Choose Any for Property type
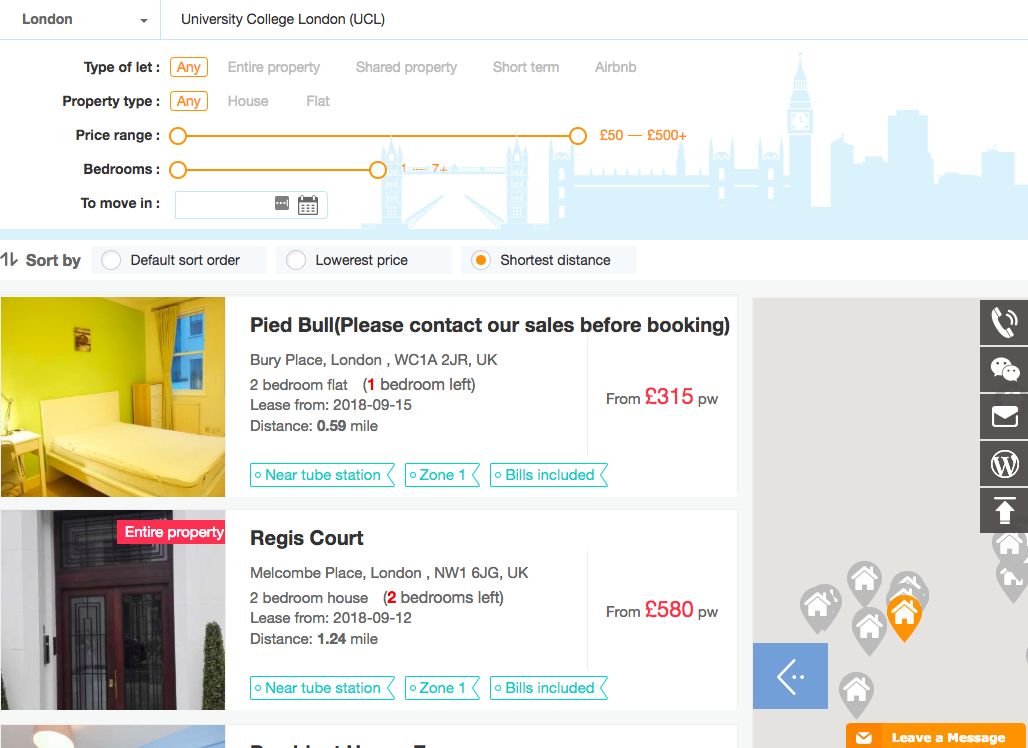The image size is (1028, 748). click(189, 101)
